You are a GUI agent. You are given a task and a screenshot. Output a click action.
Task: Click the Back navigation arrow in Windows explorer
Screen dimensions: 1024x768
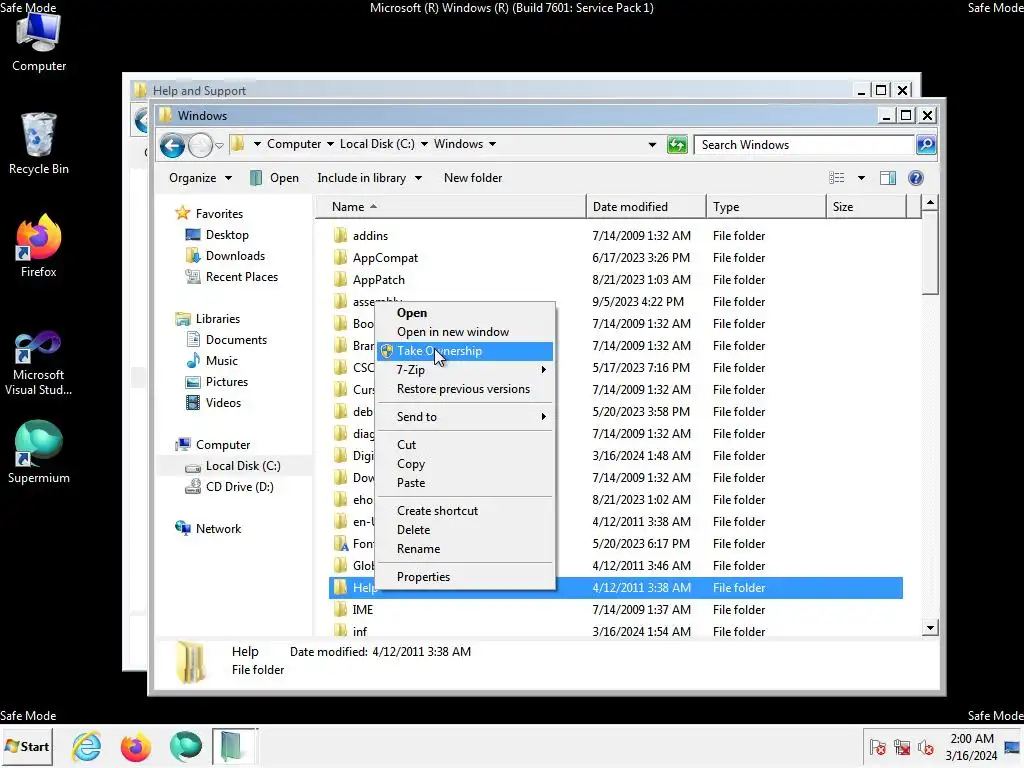click(x=172, y=145)
